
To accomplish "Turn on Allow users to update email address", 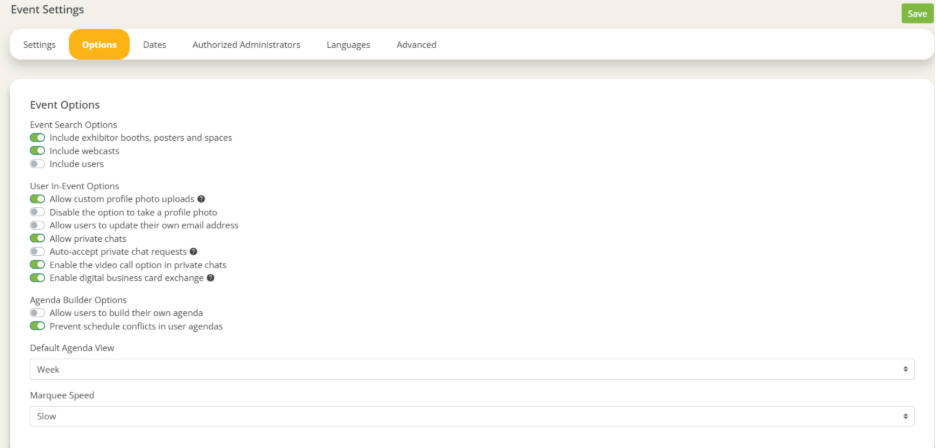I will coord(37,226).
